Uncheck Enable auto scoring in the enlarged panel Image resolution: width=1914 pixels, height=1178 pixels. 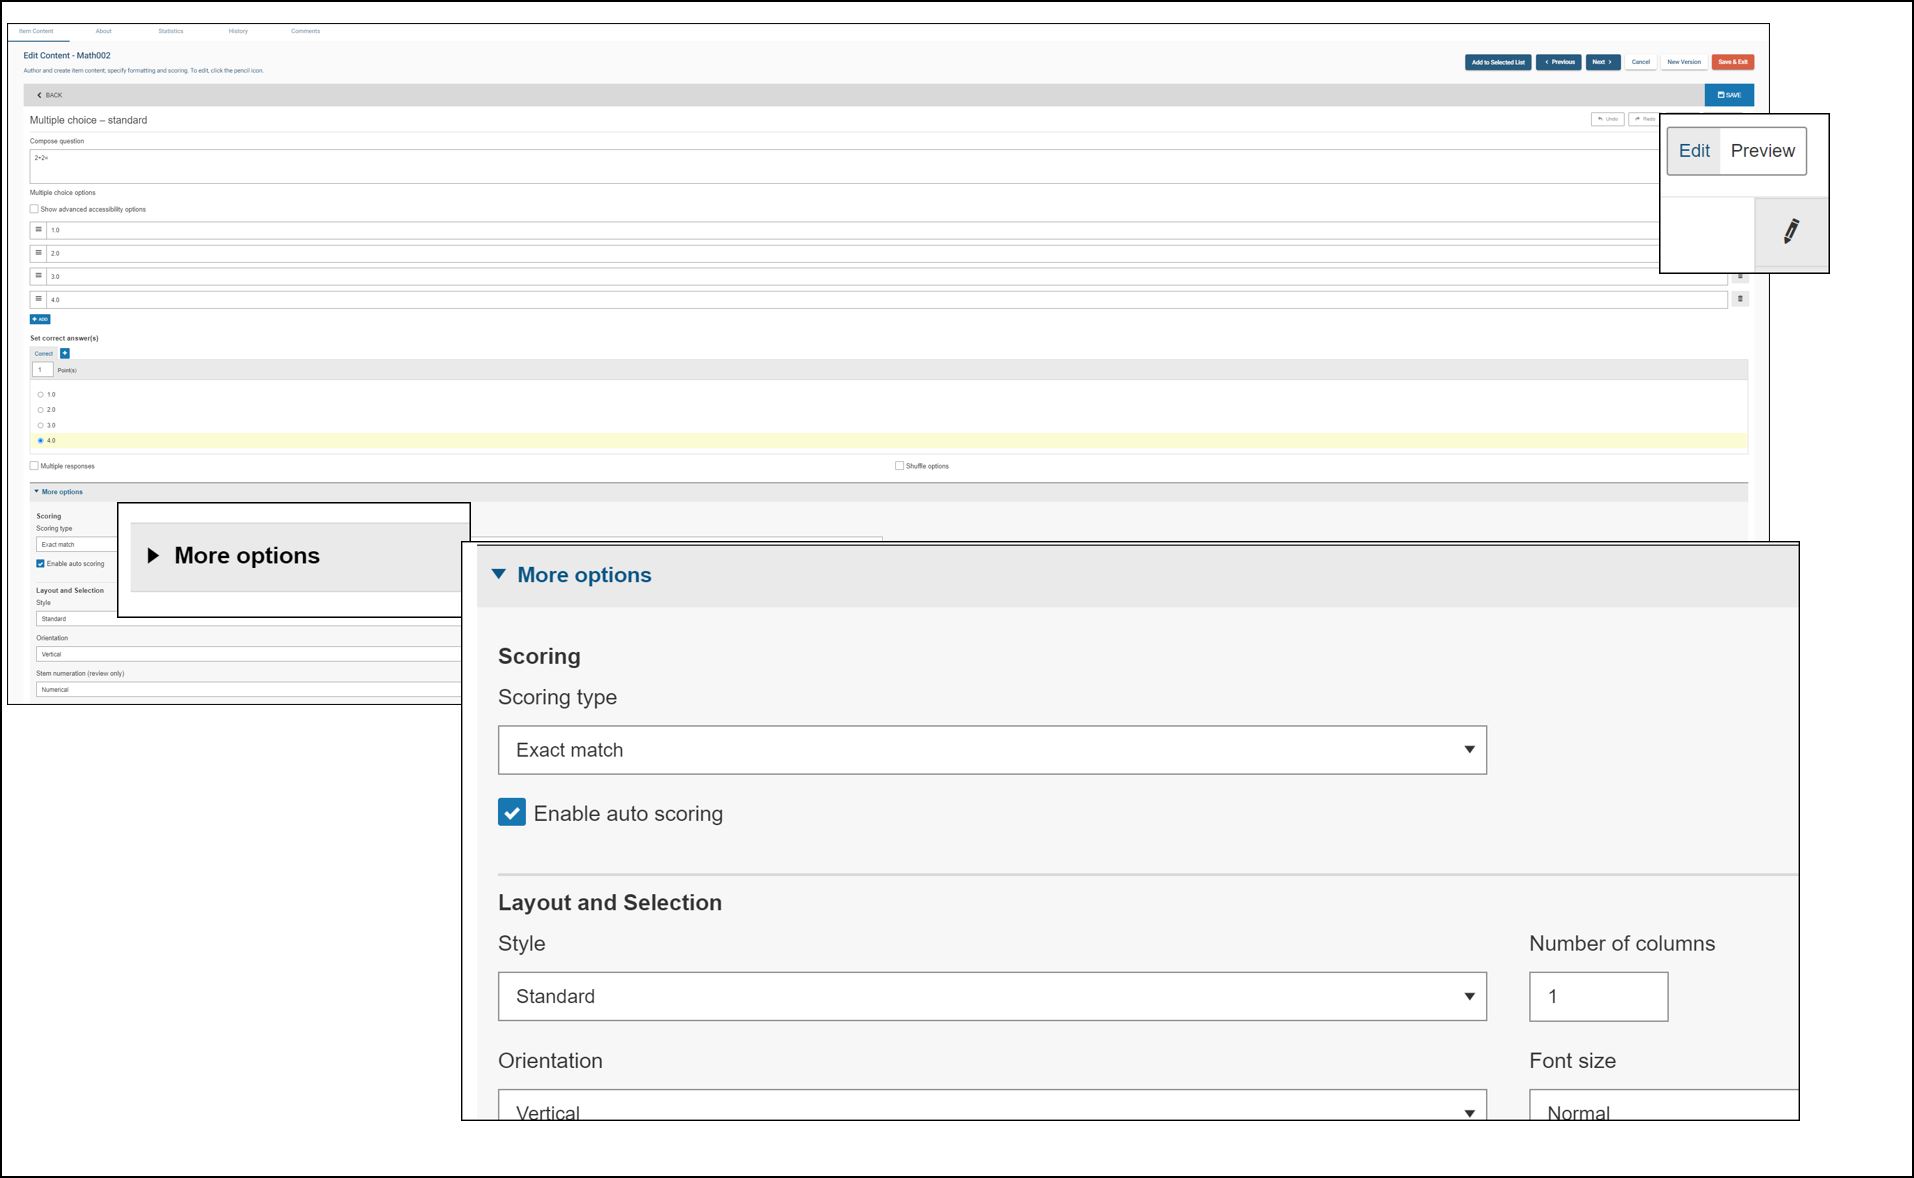pyautogui.click(x=512, y=812)
